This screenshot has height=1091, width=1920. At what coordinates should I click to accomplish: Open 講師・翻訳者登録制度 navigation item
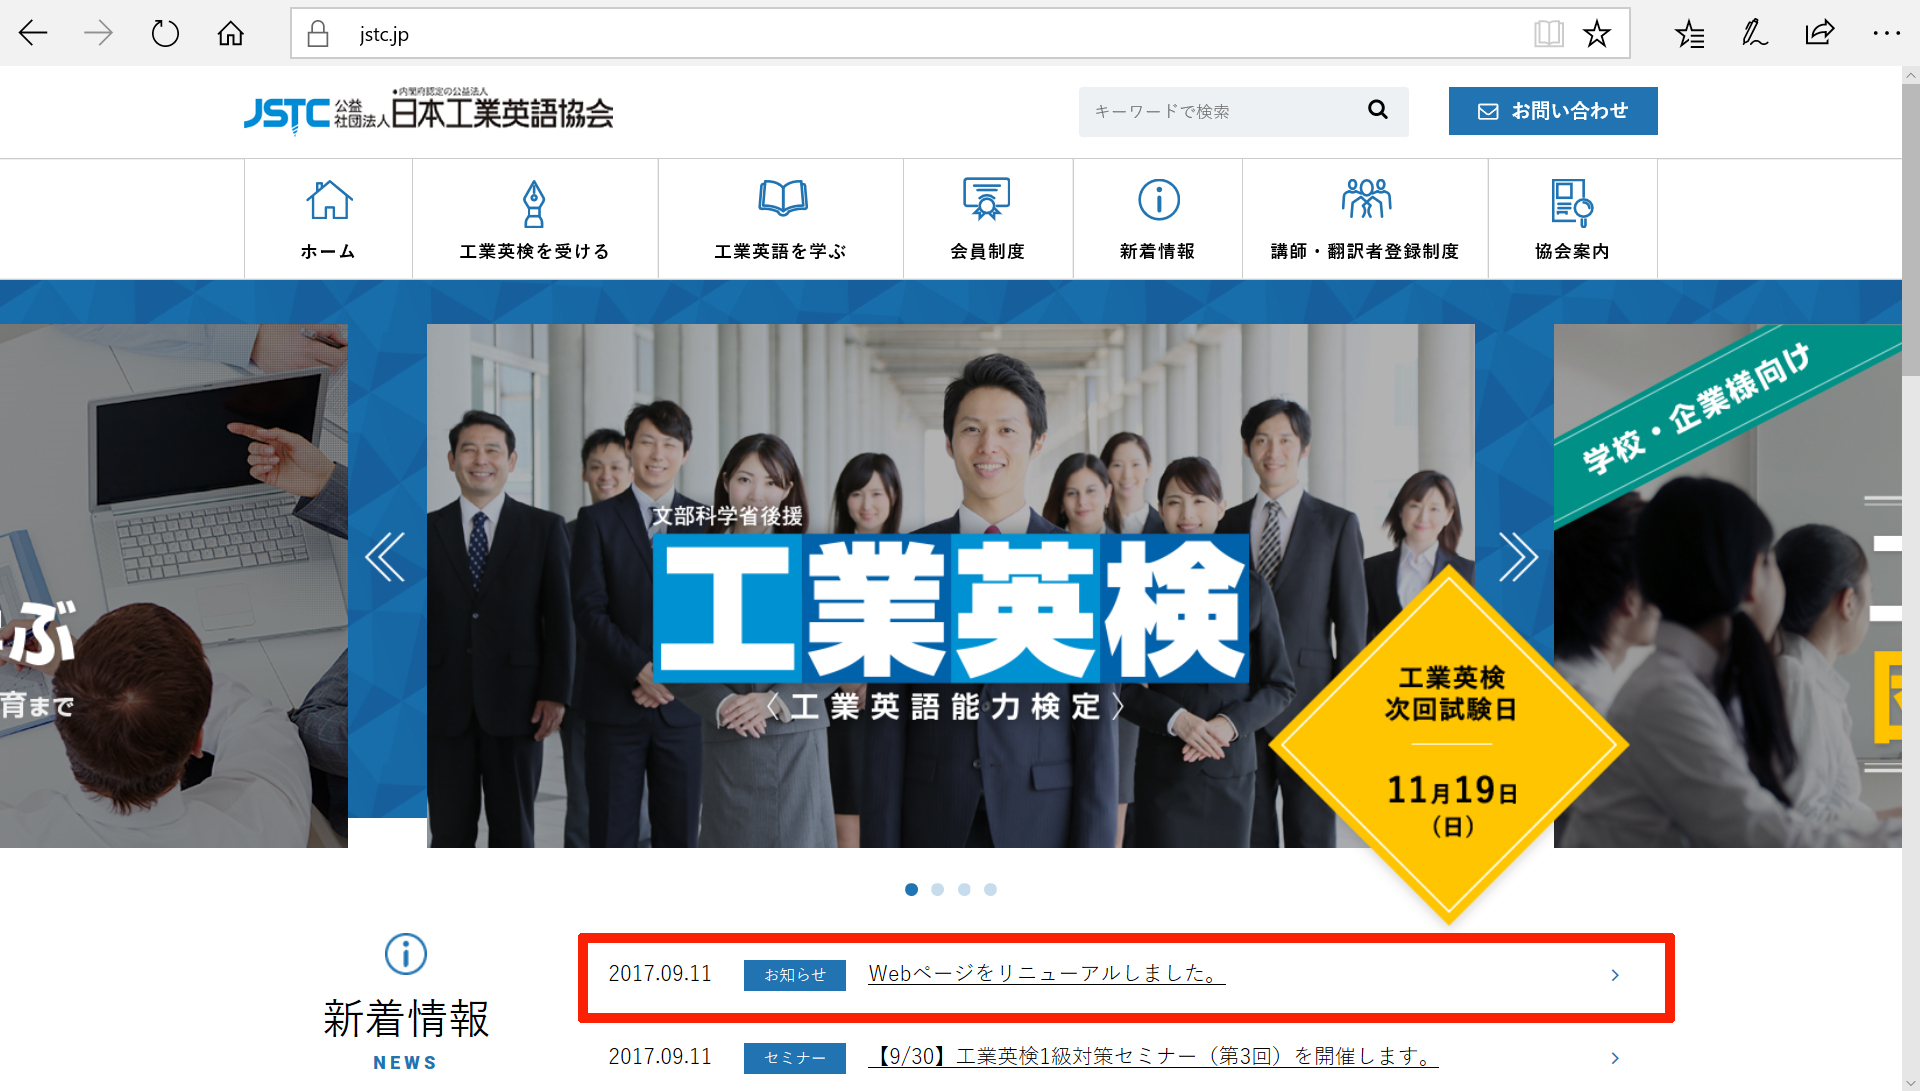pos(1365,219)
